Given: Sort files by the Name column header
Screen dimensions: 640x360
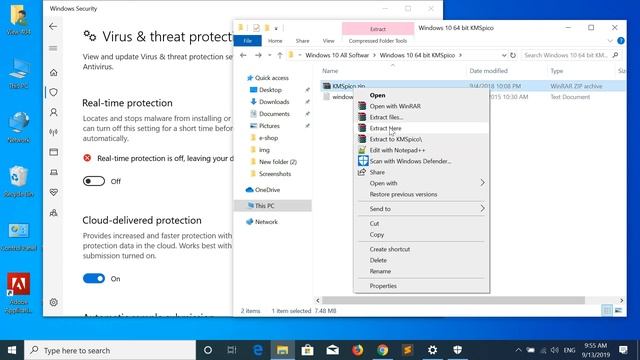Looking at the screenshot, I should pyautogui.click(x=330, y=71).
